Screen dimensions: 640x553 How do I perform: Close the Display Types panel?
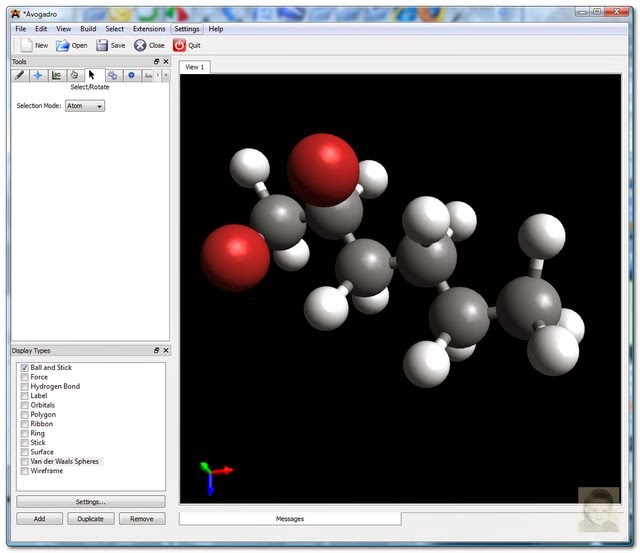(166, 350)
